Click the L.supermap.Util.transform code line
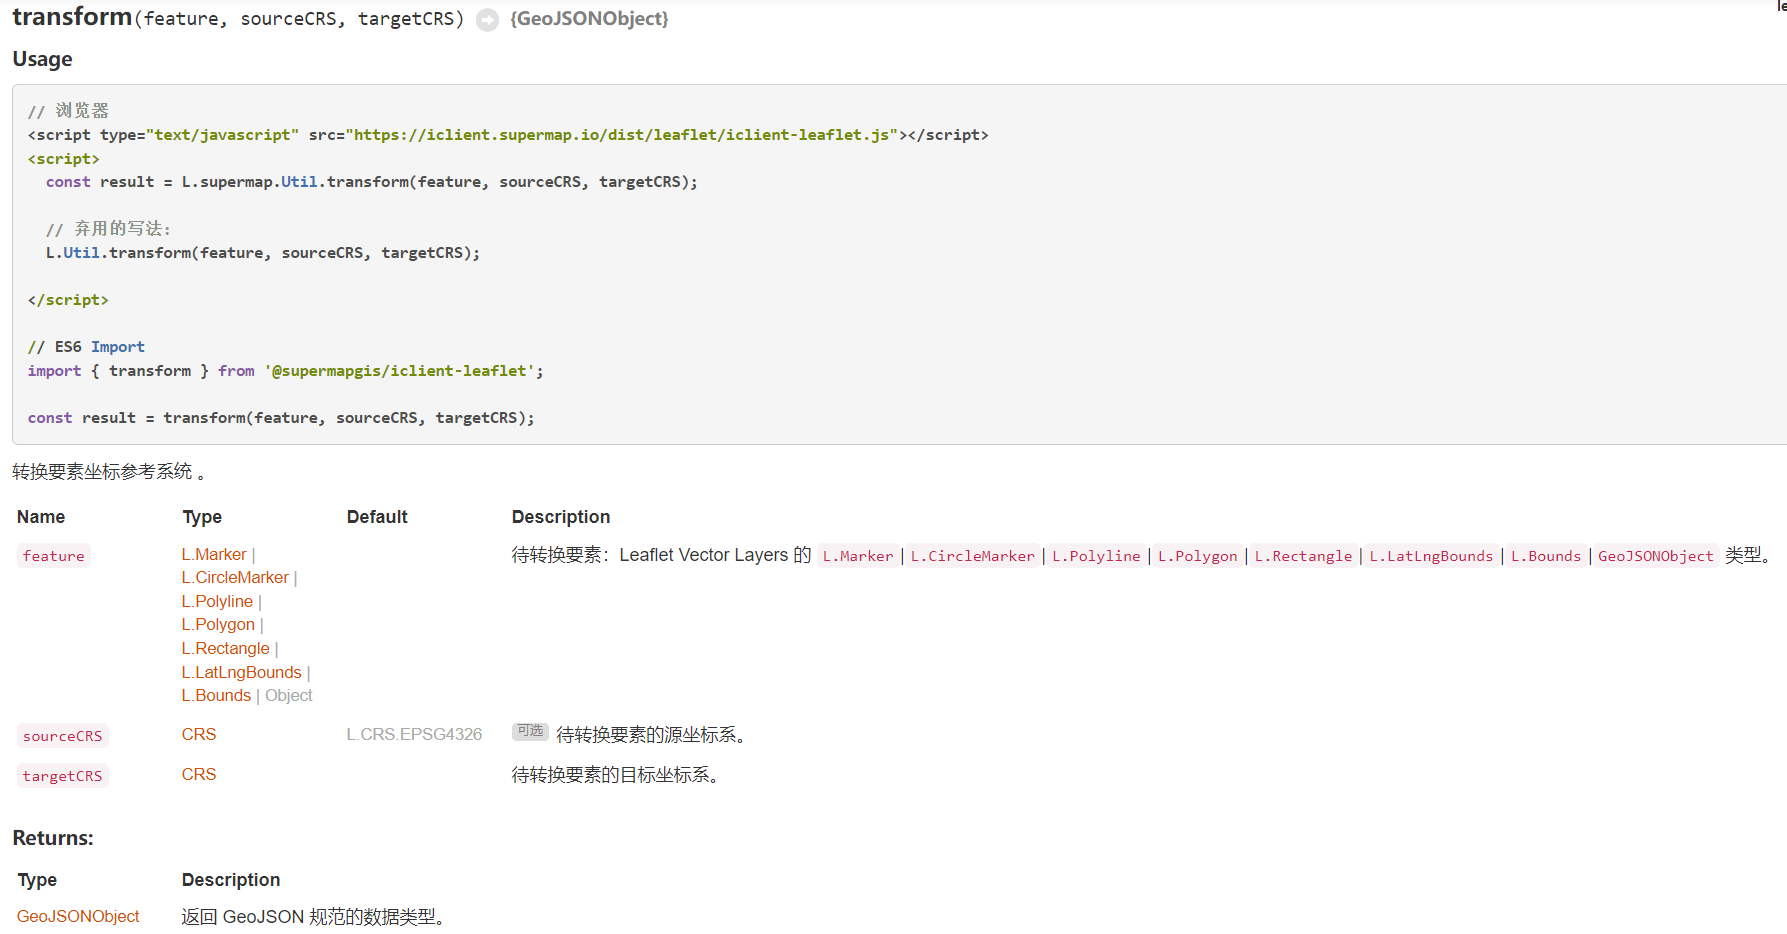 tap(372, 182)
